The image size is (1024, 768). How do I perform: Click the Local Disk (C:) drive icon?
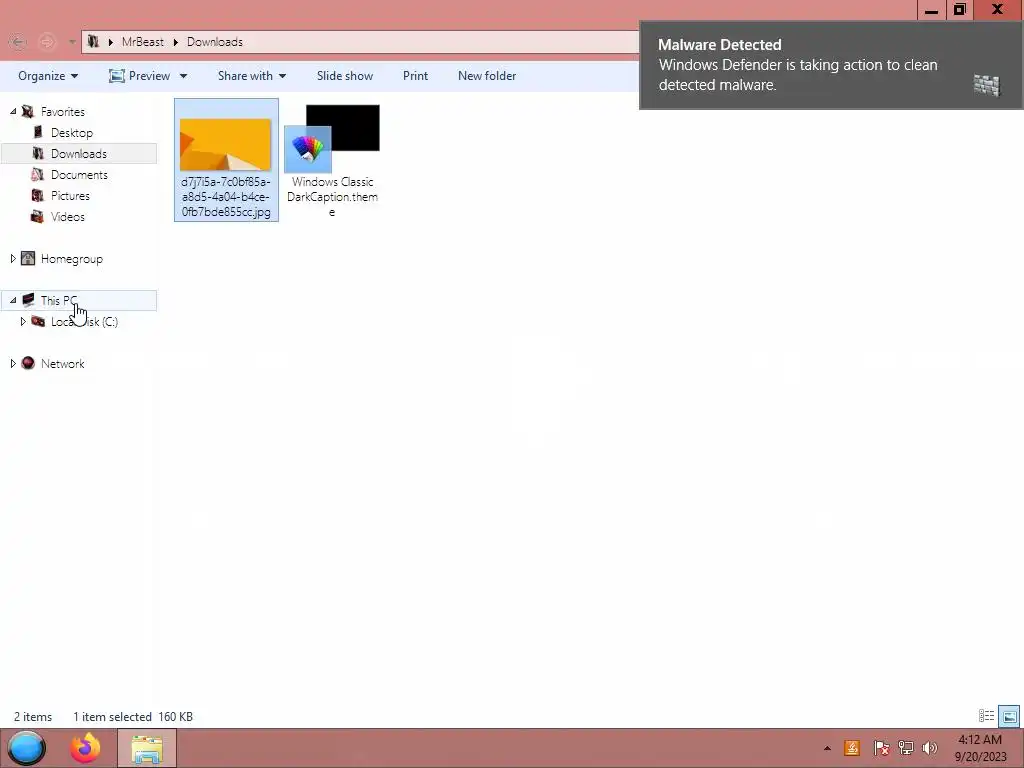click(x=39, y=321)
